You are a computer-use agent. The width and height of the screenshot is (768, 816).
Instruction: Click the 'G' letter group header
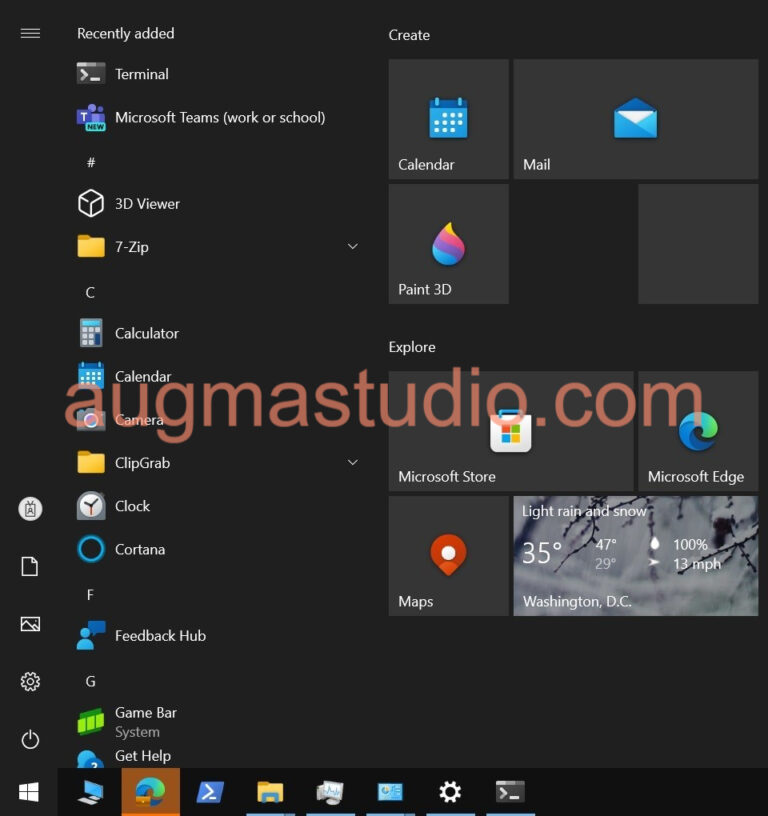pyautogui.click(x=90, y=681)
